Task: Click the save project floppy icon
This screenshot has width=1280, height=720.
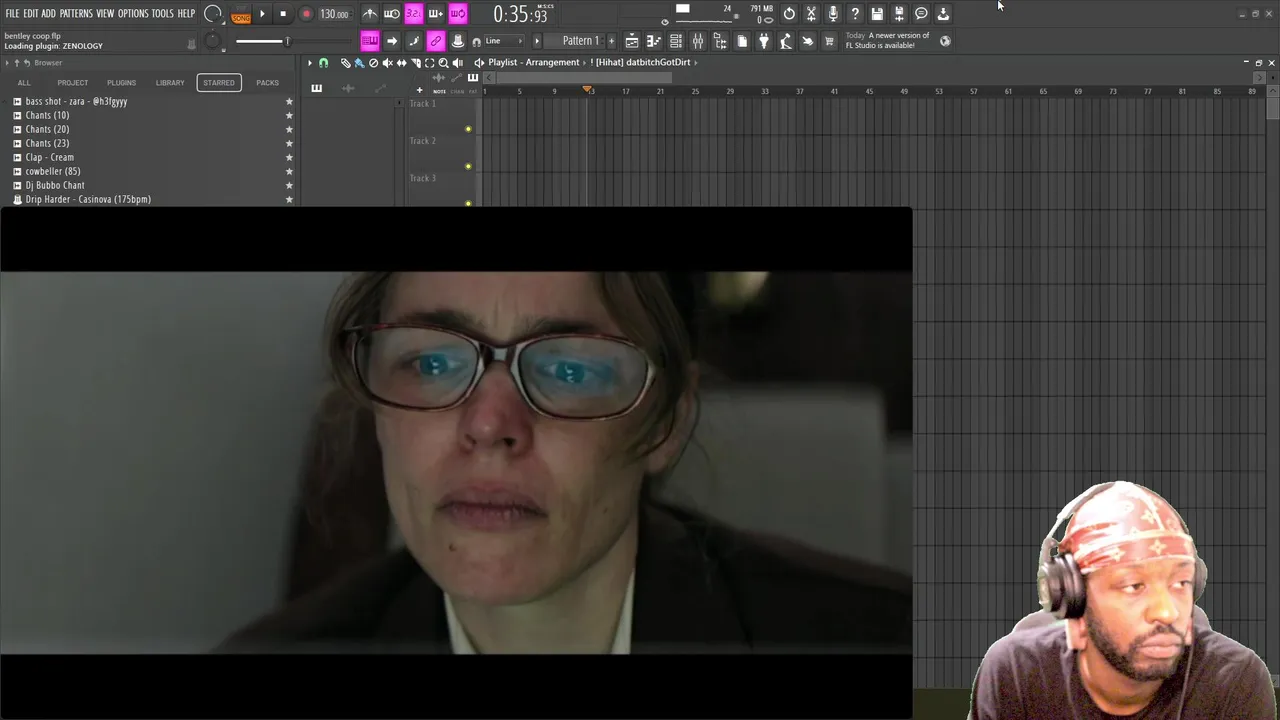Action: [x=877, y=14]
